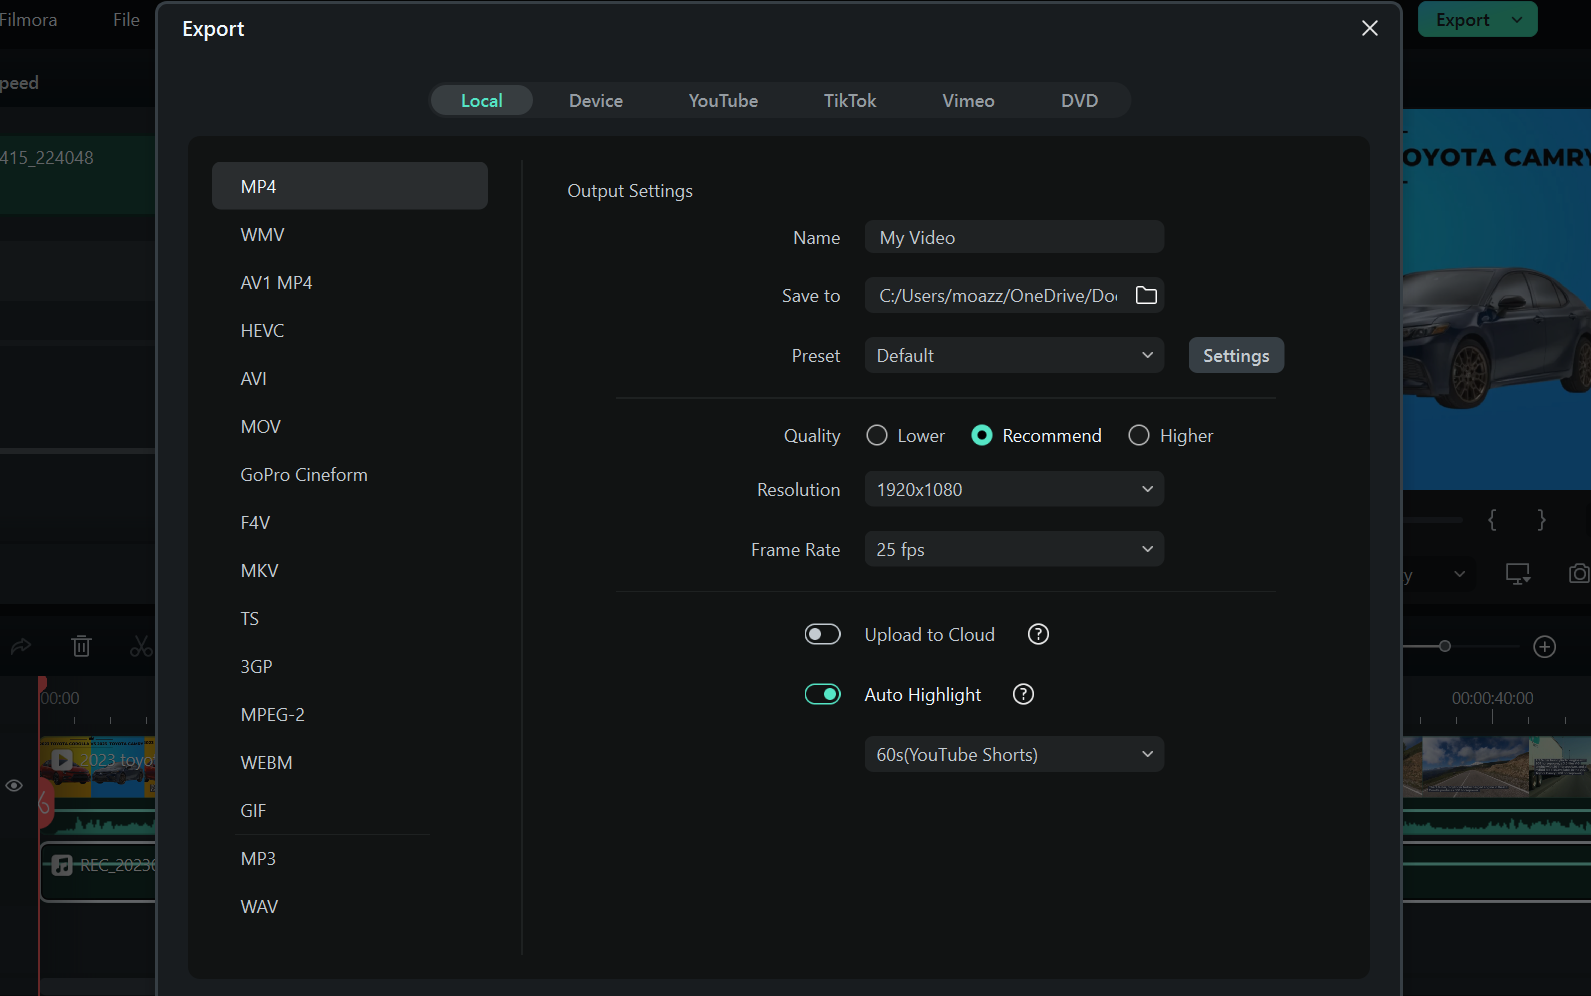Screen dimensions: 1591x996
Task: Open the Frame Rate 25 fps dropdown
Action: pyautogui.click(x=1013, y=549)
